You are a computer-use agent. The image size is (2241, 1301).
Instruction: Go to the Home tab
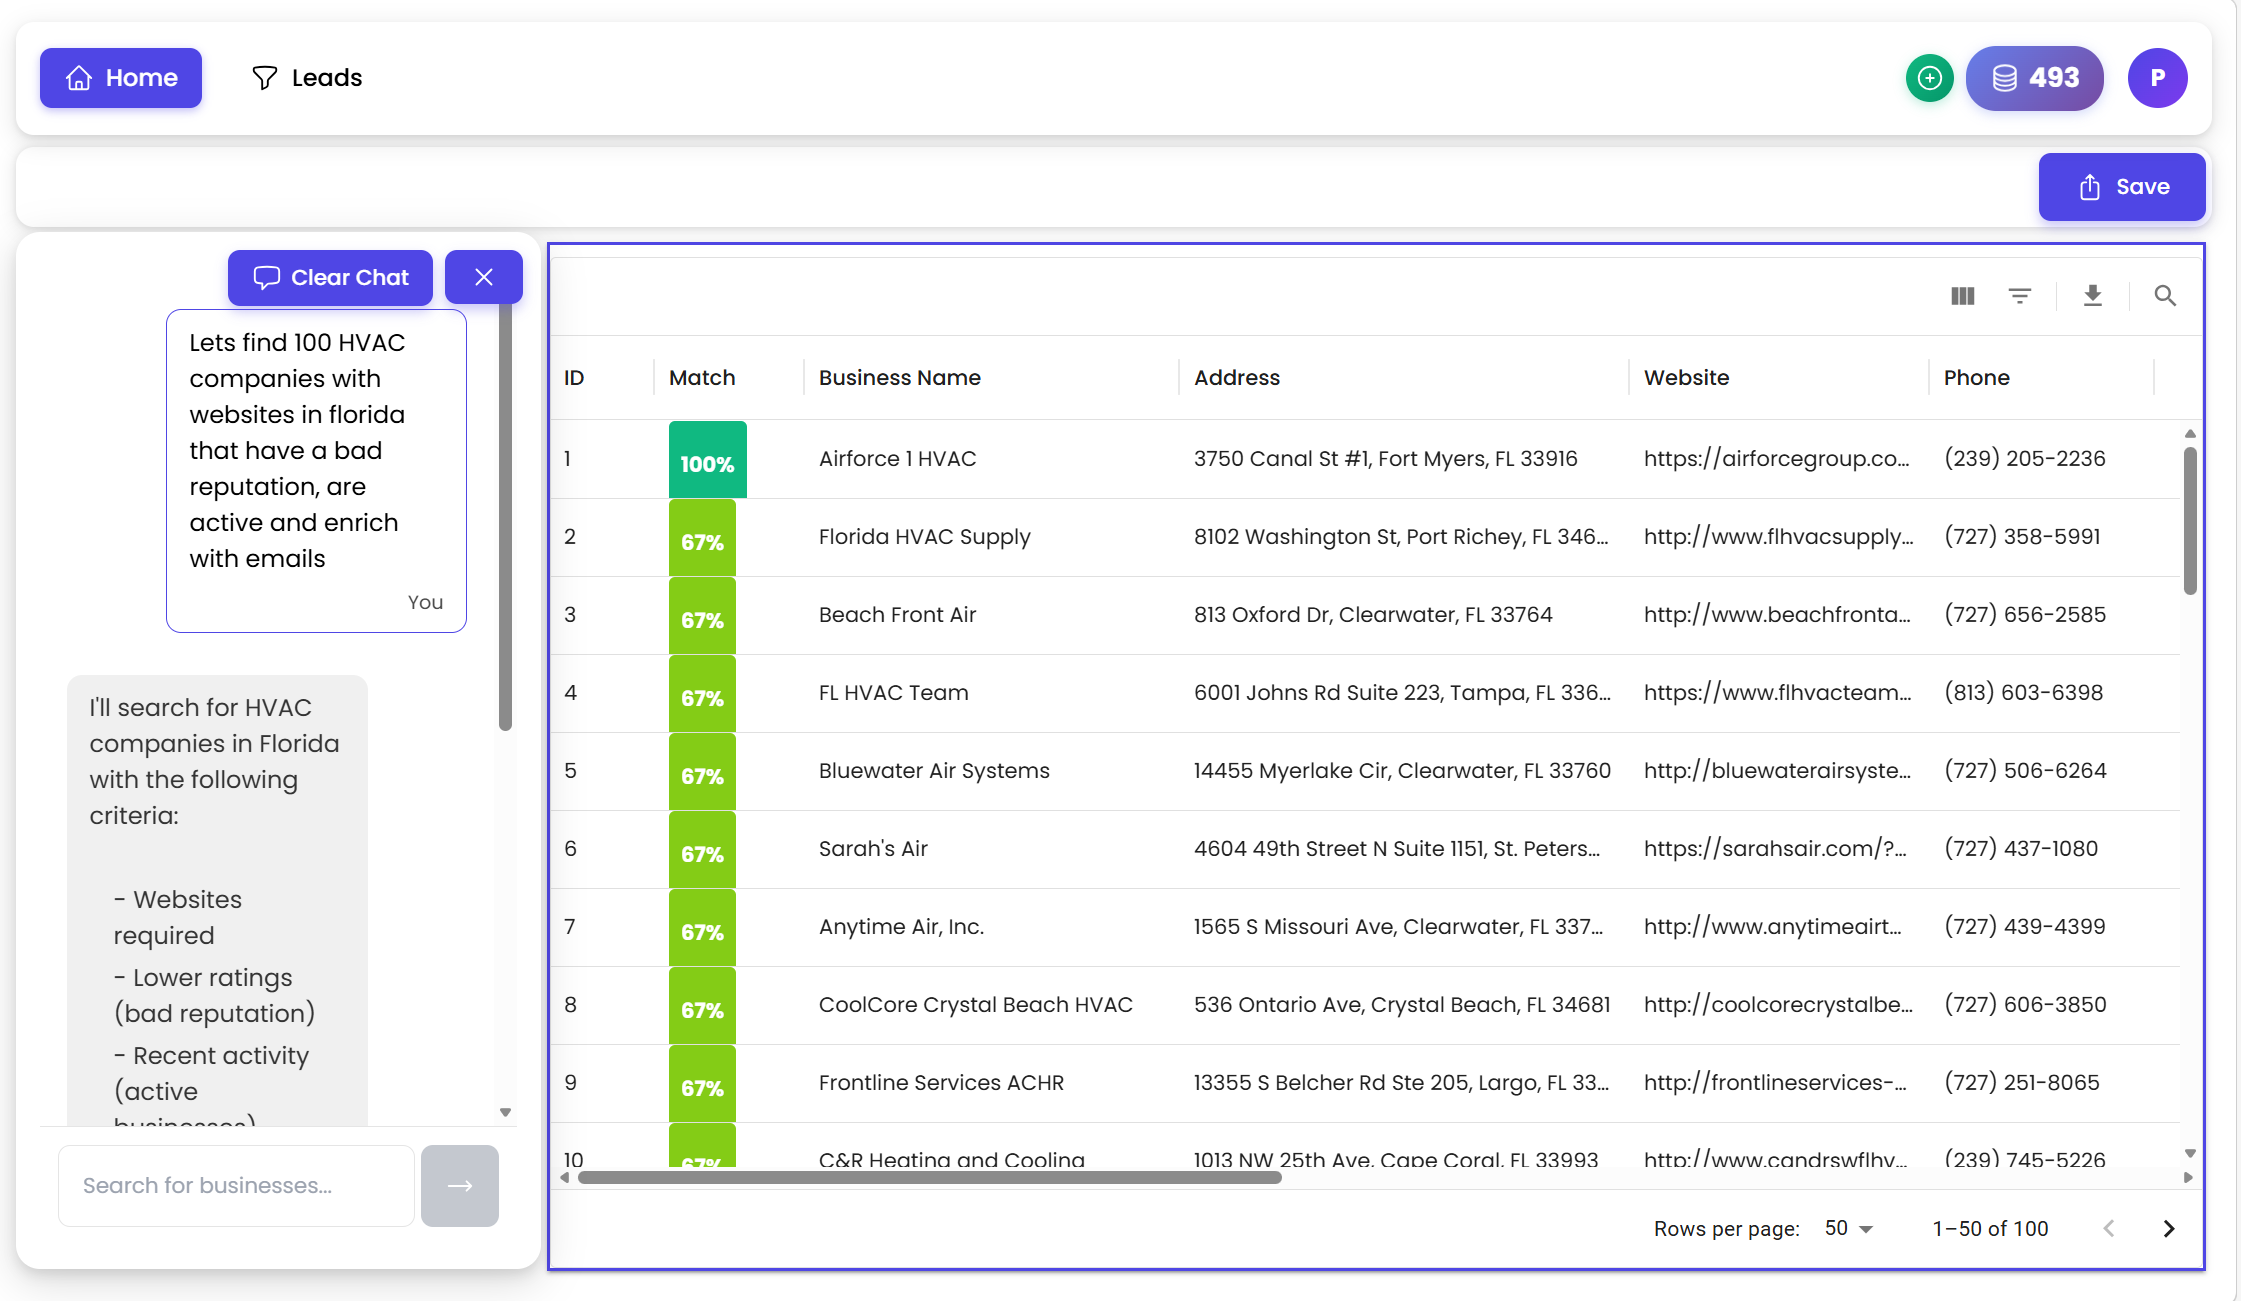pos(121,78)
